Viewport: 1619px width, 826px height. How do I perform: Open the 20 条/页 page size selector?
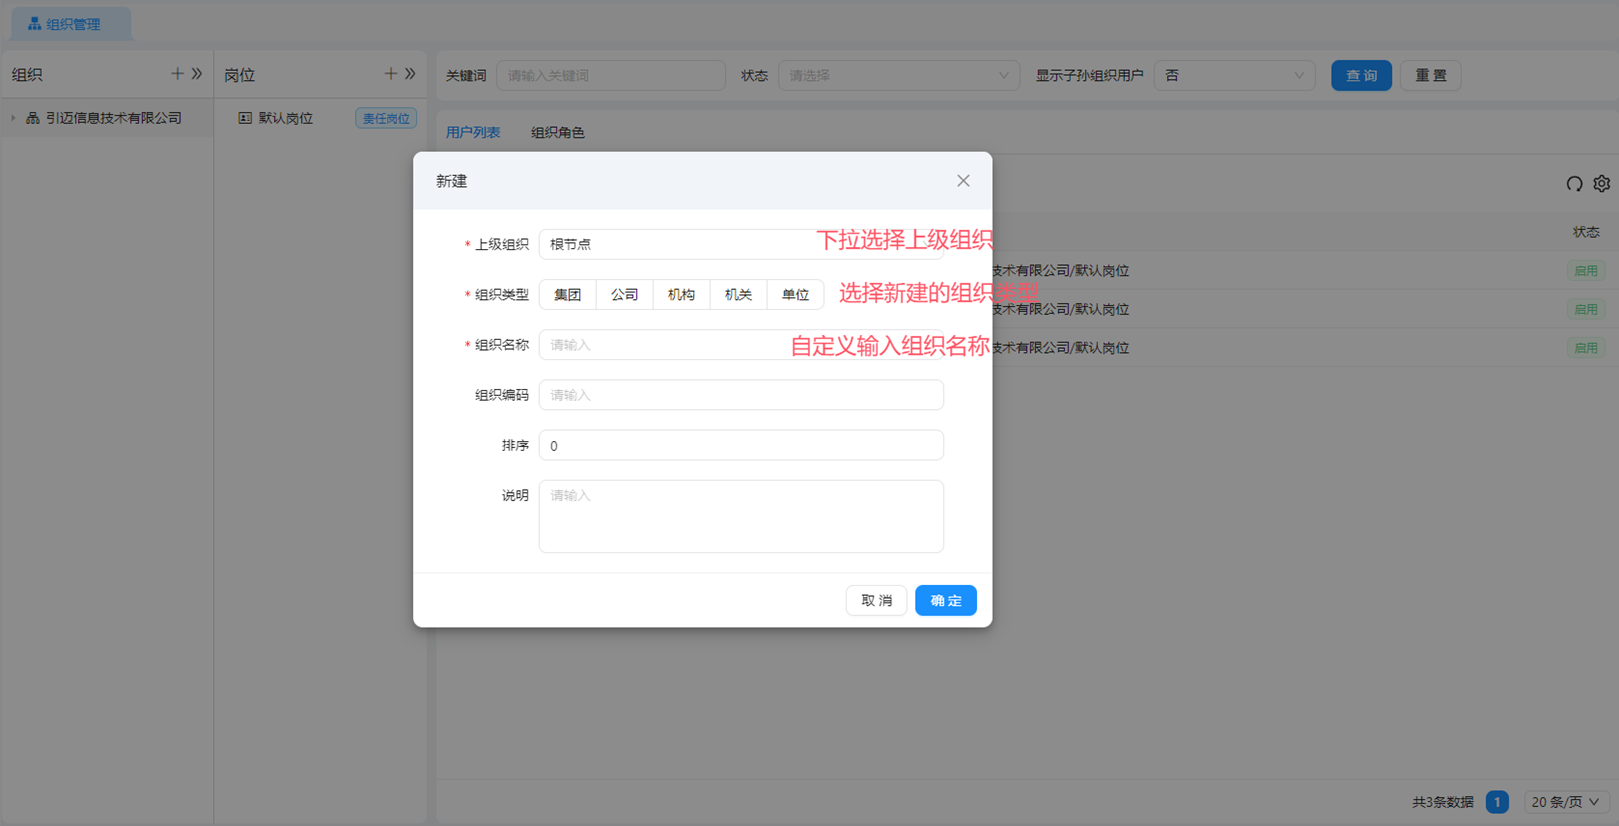click(1565, 802)
